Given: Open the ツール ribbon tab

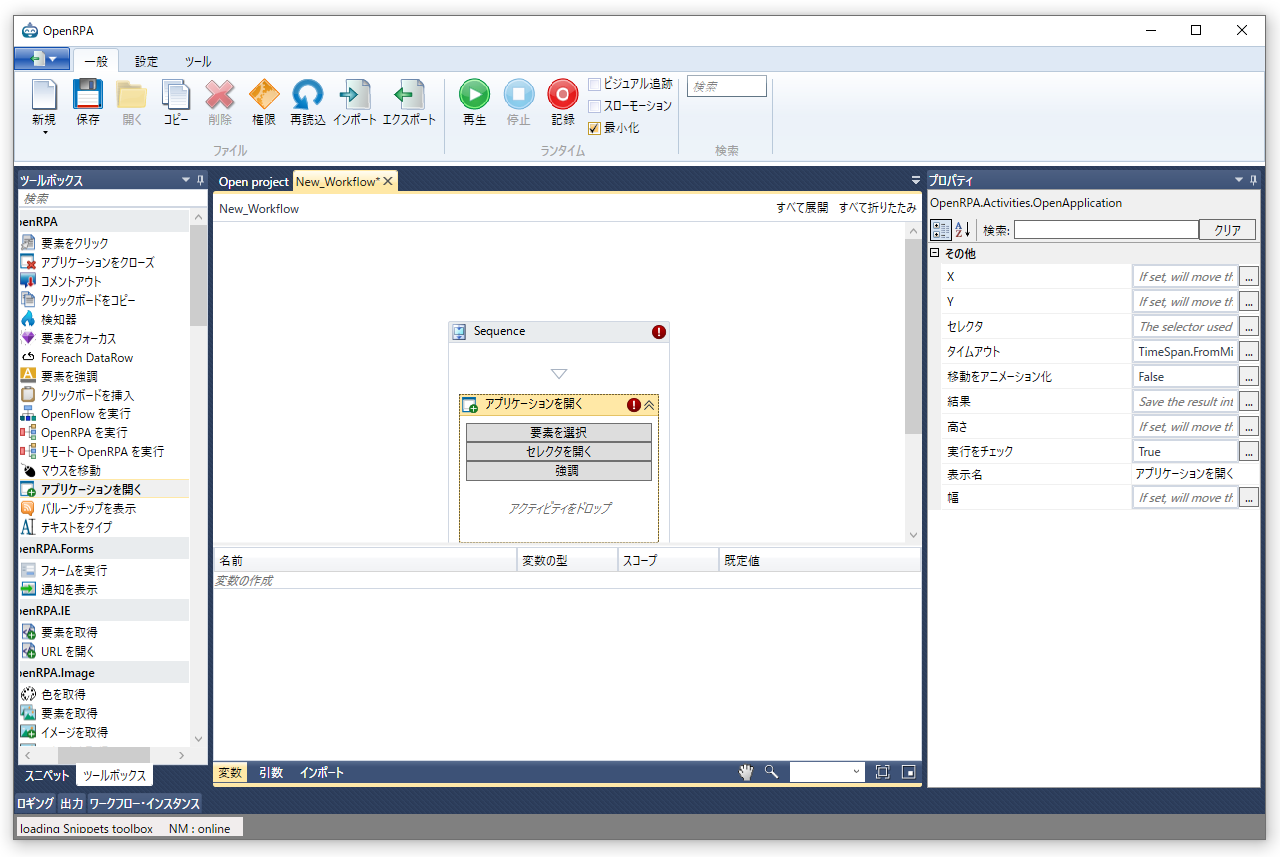Looking at the screenshot, I should click(197, 61).
